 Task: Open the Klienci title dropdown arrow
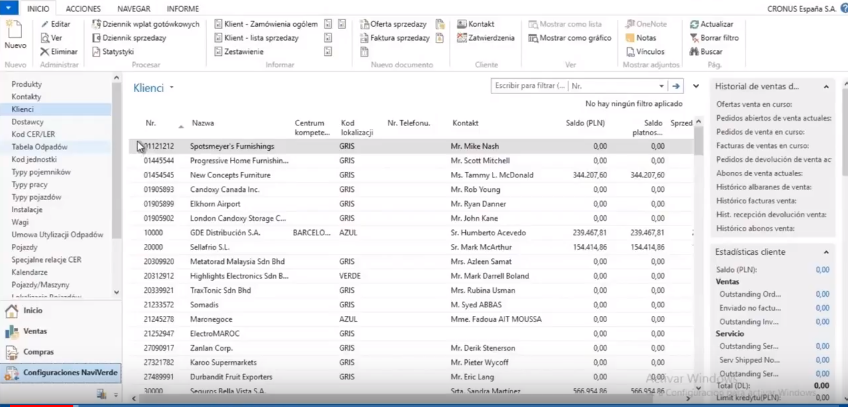(171, 88)
